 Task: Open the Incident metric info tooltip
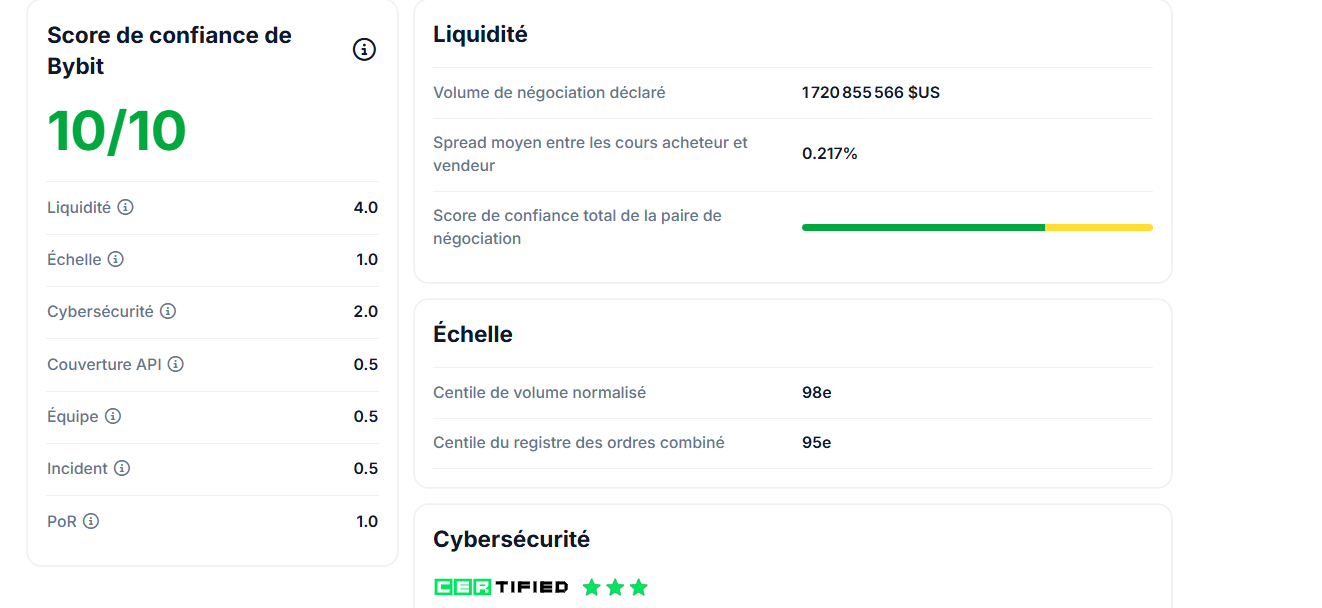(x=121, y=469)
